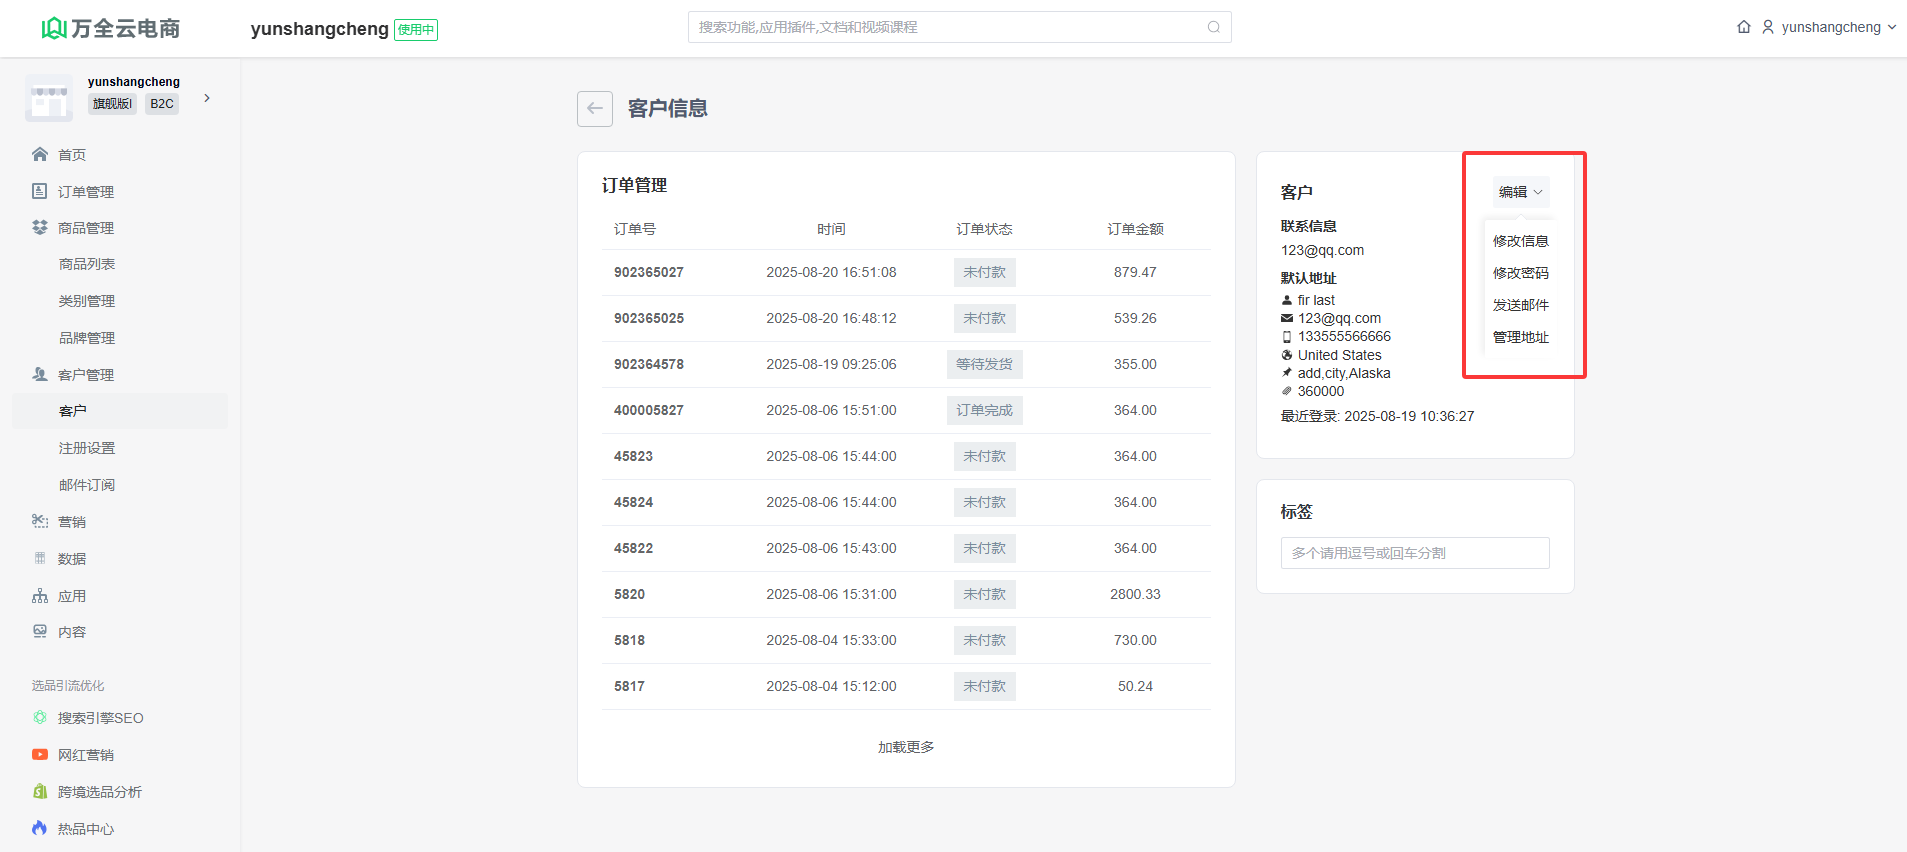1907x852 pixels.
Task: Open 搜索引擎SEO from sidebar
Action: pyautogui.click(x=100, y=718)
